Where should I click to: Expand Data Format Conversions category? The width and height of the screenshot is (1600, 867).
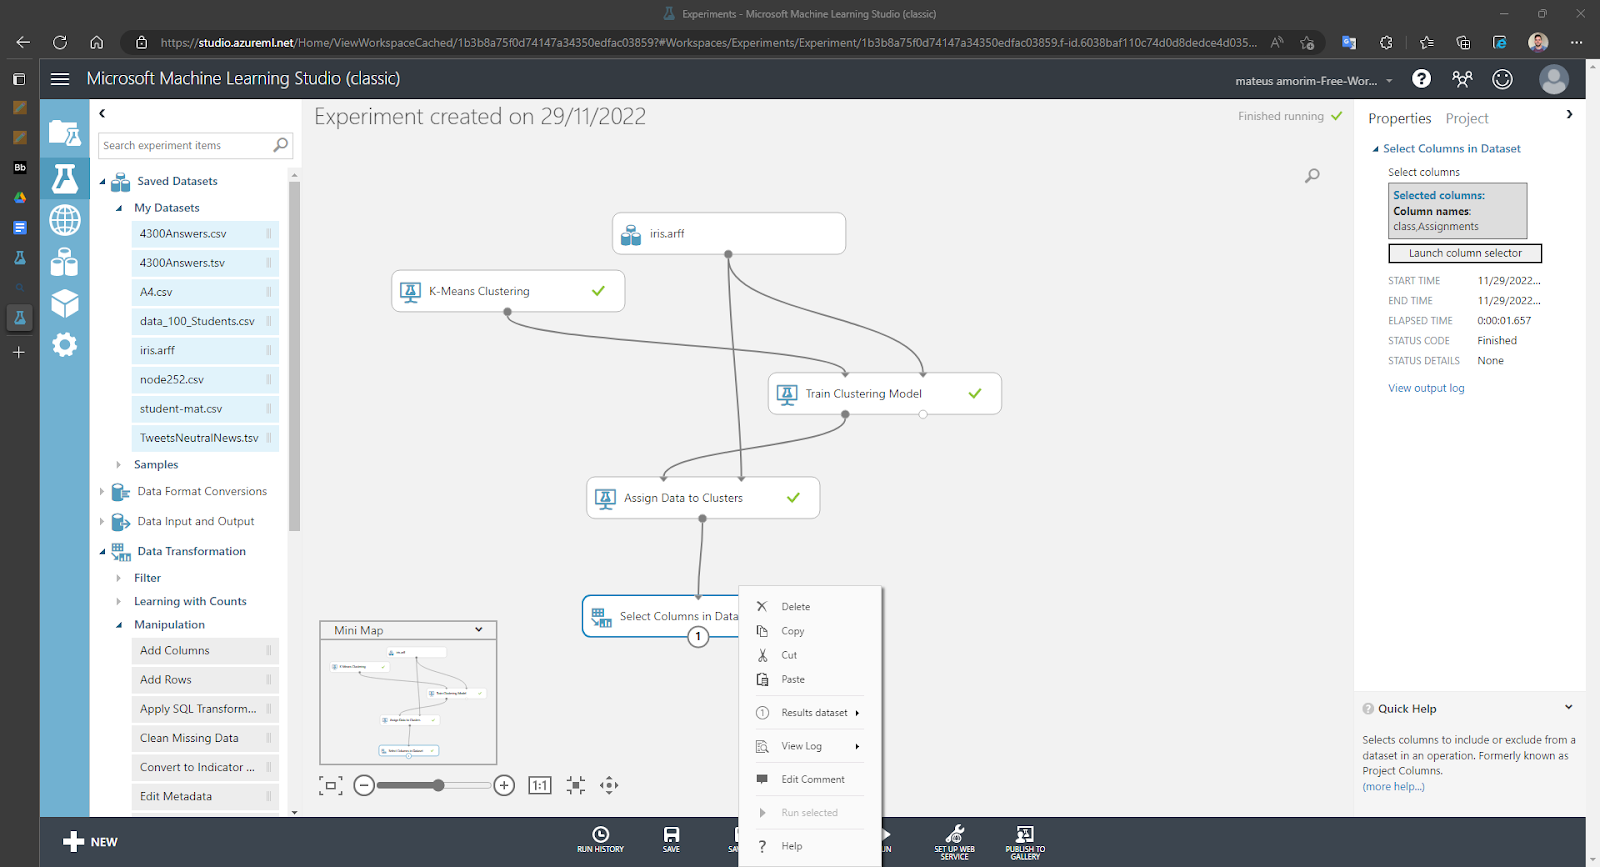102,492
